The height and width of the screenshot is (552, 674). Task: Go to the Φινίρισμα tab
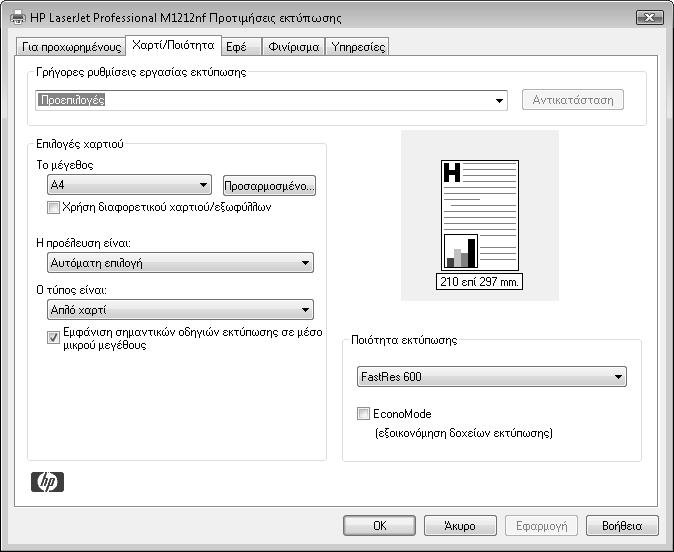click(x=294, y=47)
